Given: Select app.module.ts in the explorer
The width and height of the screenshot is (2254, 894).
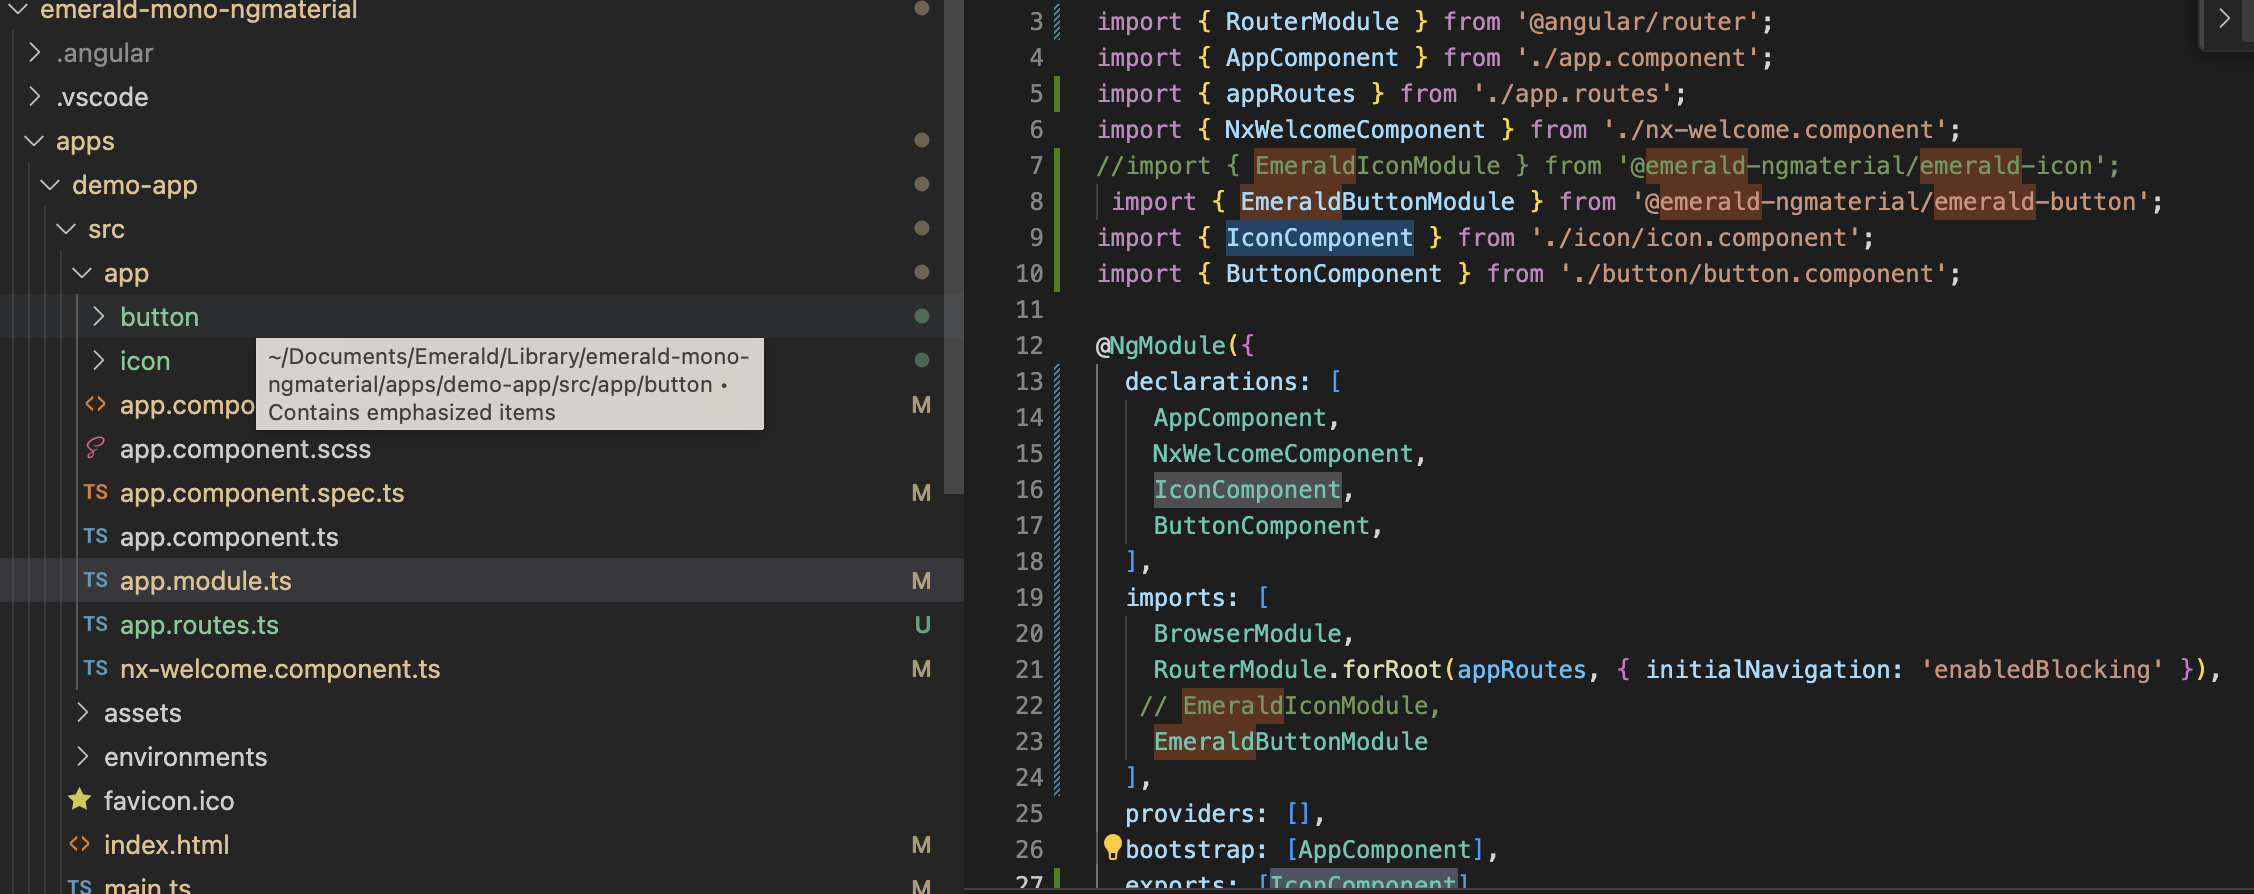Looking at the screenshot, I should coord(482,581).
